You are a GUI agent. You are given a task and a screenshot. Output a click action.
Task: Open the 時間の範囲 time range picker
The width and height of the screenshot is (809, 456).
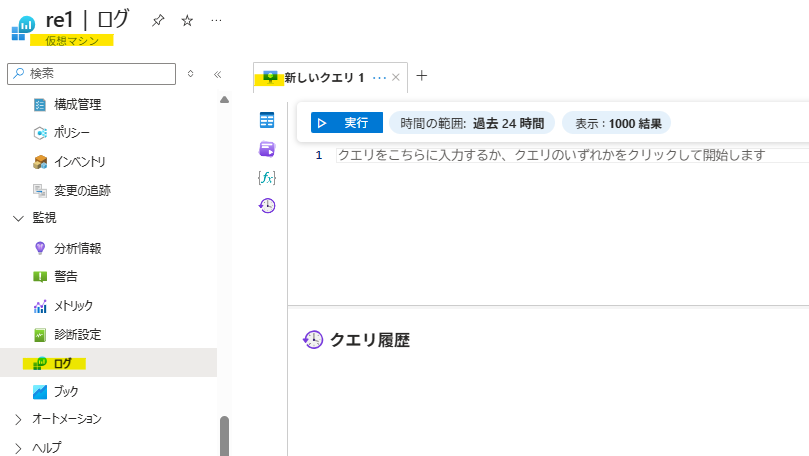[x=472, y=123]
